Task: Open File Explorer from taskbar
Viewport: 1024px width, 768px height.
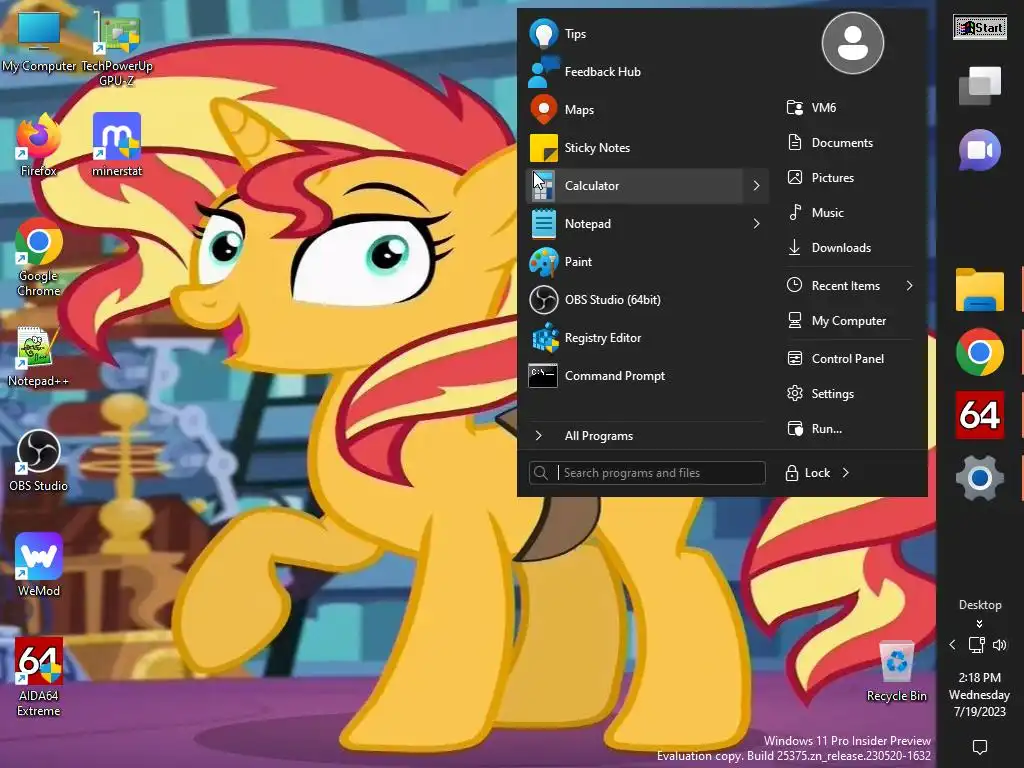Action: [x=980, y=289]
